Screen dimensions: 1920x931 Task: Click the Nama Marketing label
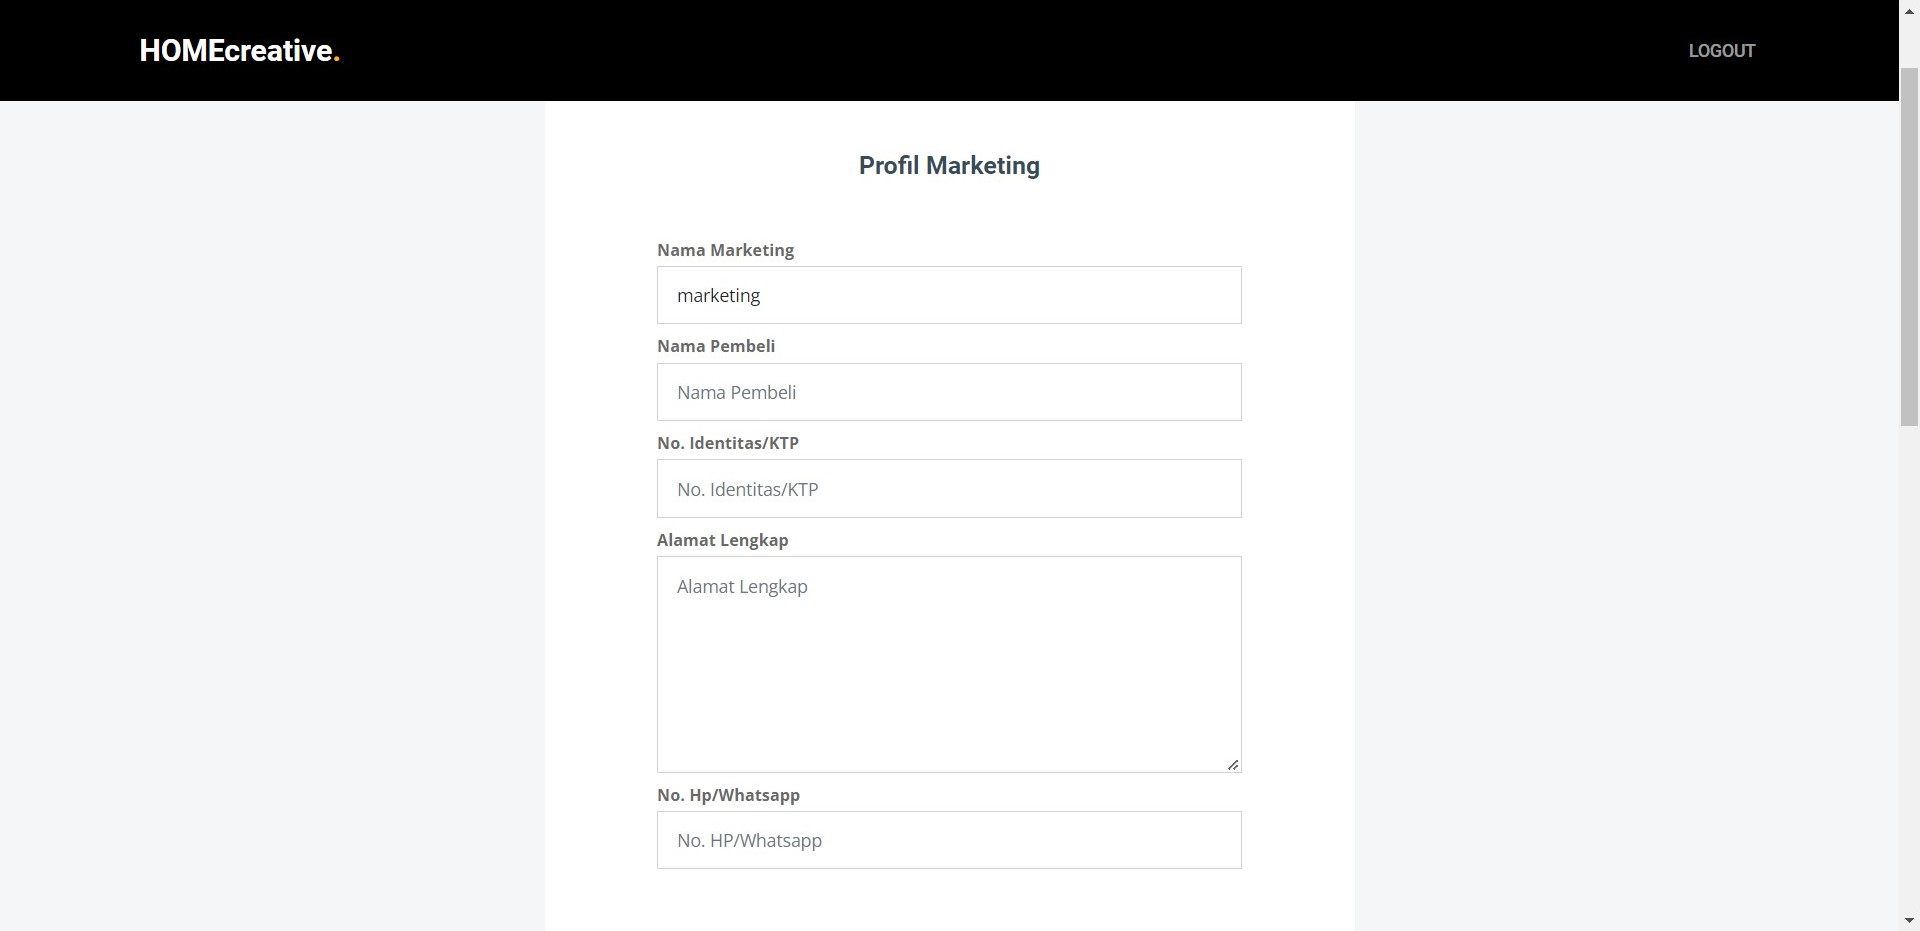[x=725, y=250]
